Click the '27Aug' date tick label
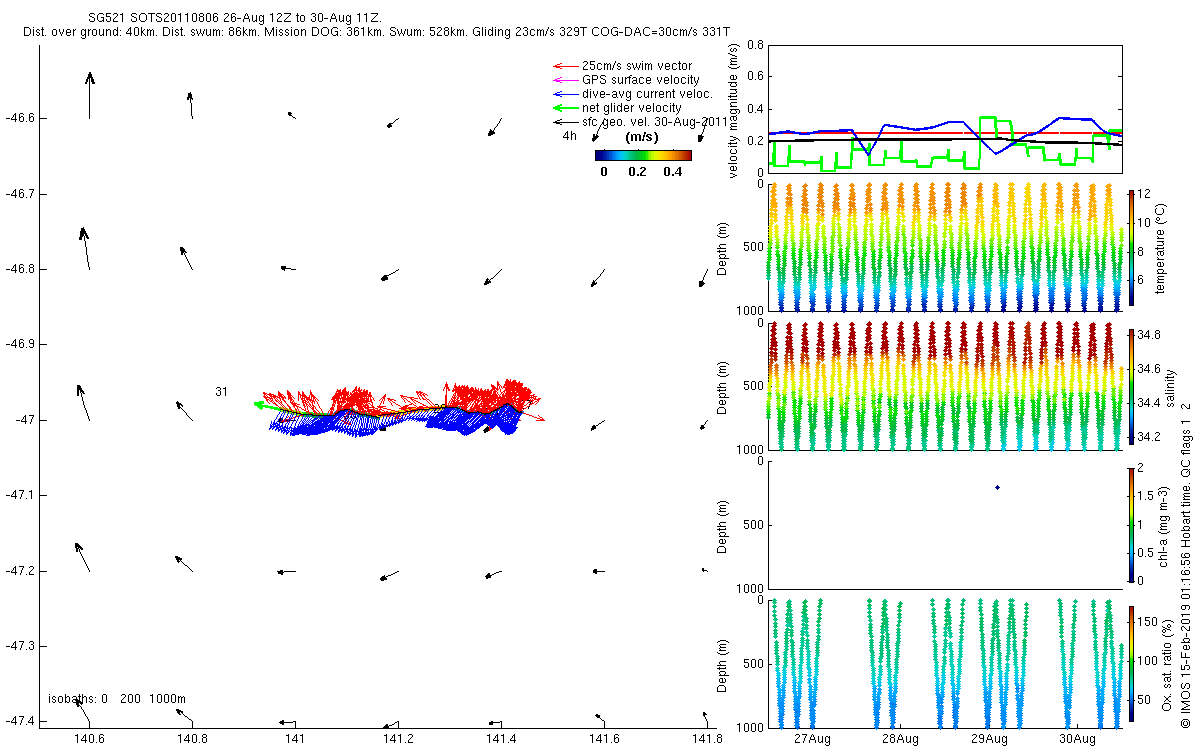 click(x=813, y=739)
